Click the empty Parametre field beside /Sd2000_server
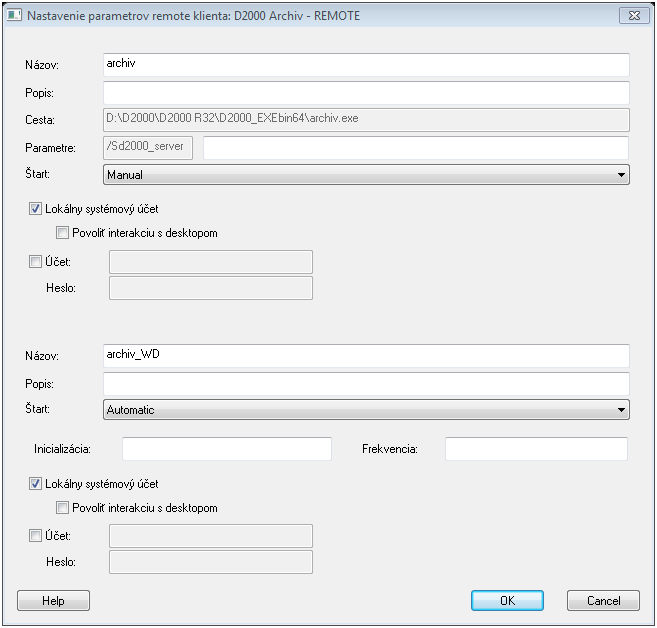The image size is (657, 628). 415,148
